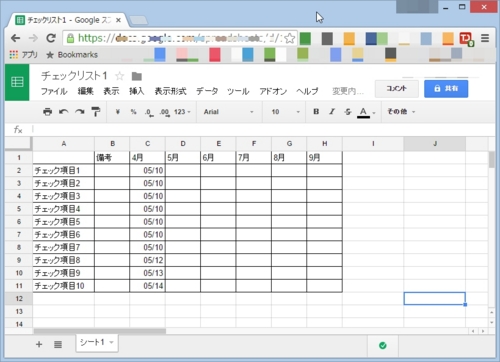Click the formula bar input
The width and height of the screenshot is (500, 362).
[x=263, y=129]
